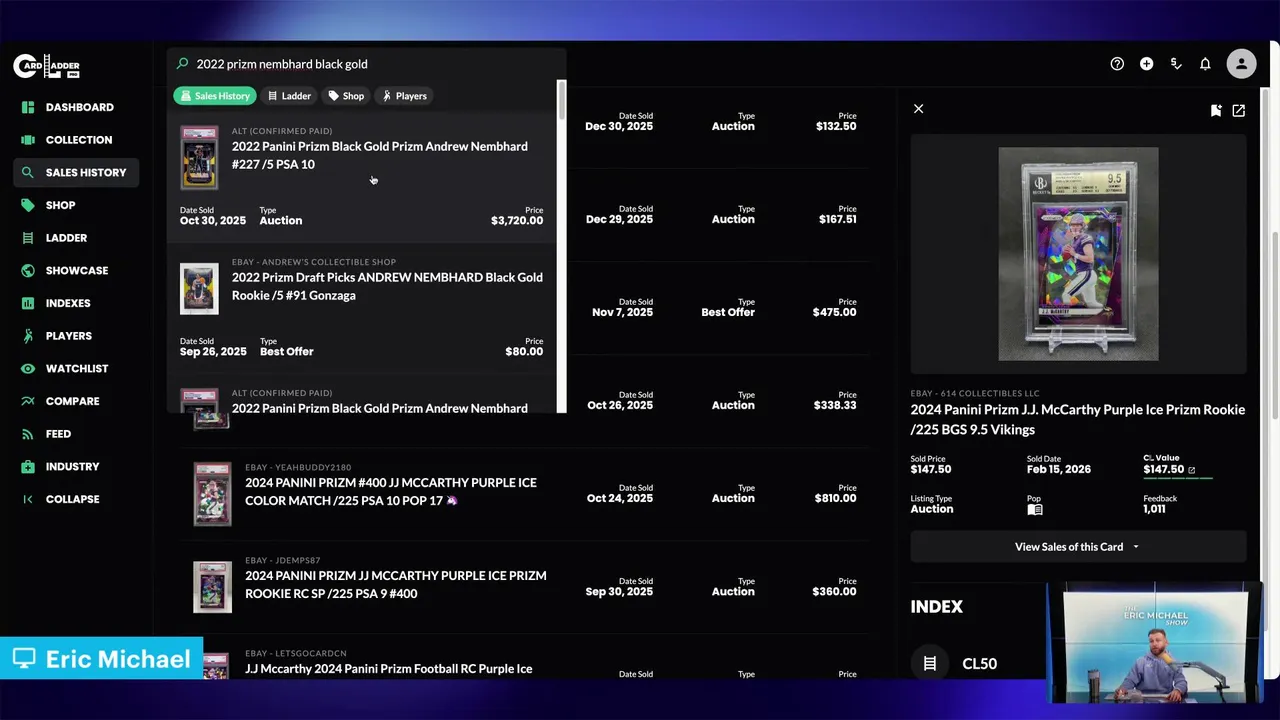This screenshot has width=1280, height=720.
Task: Click the Industry icon in sidebar
Action: click(28, 466)
